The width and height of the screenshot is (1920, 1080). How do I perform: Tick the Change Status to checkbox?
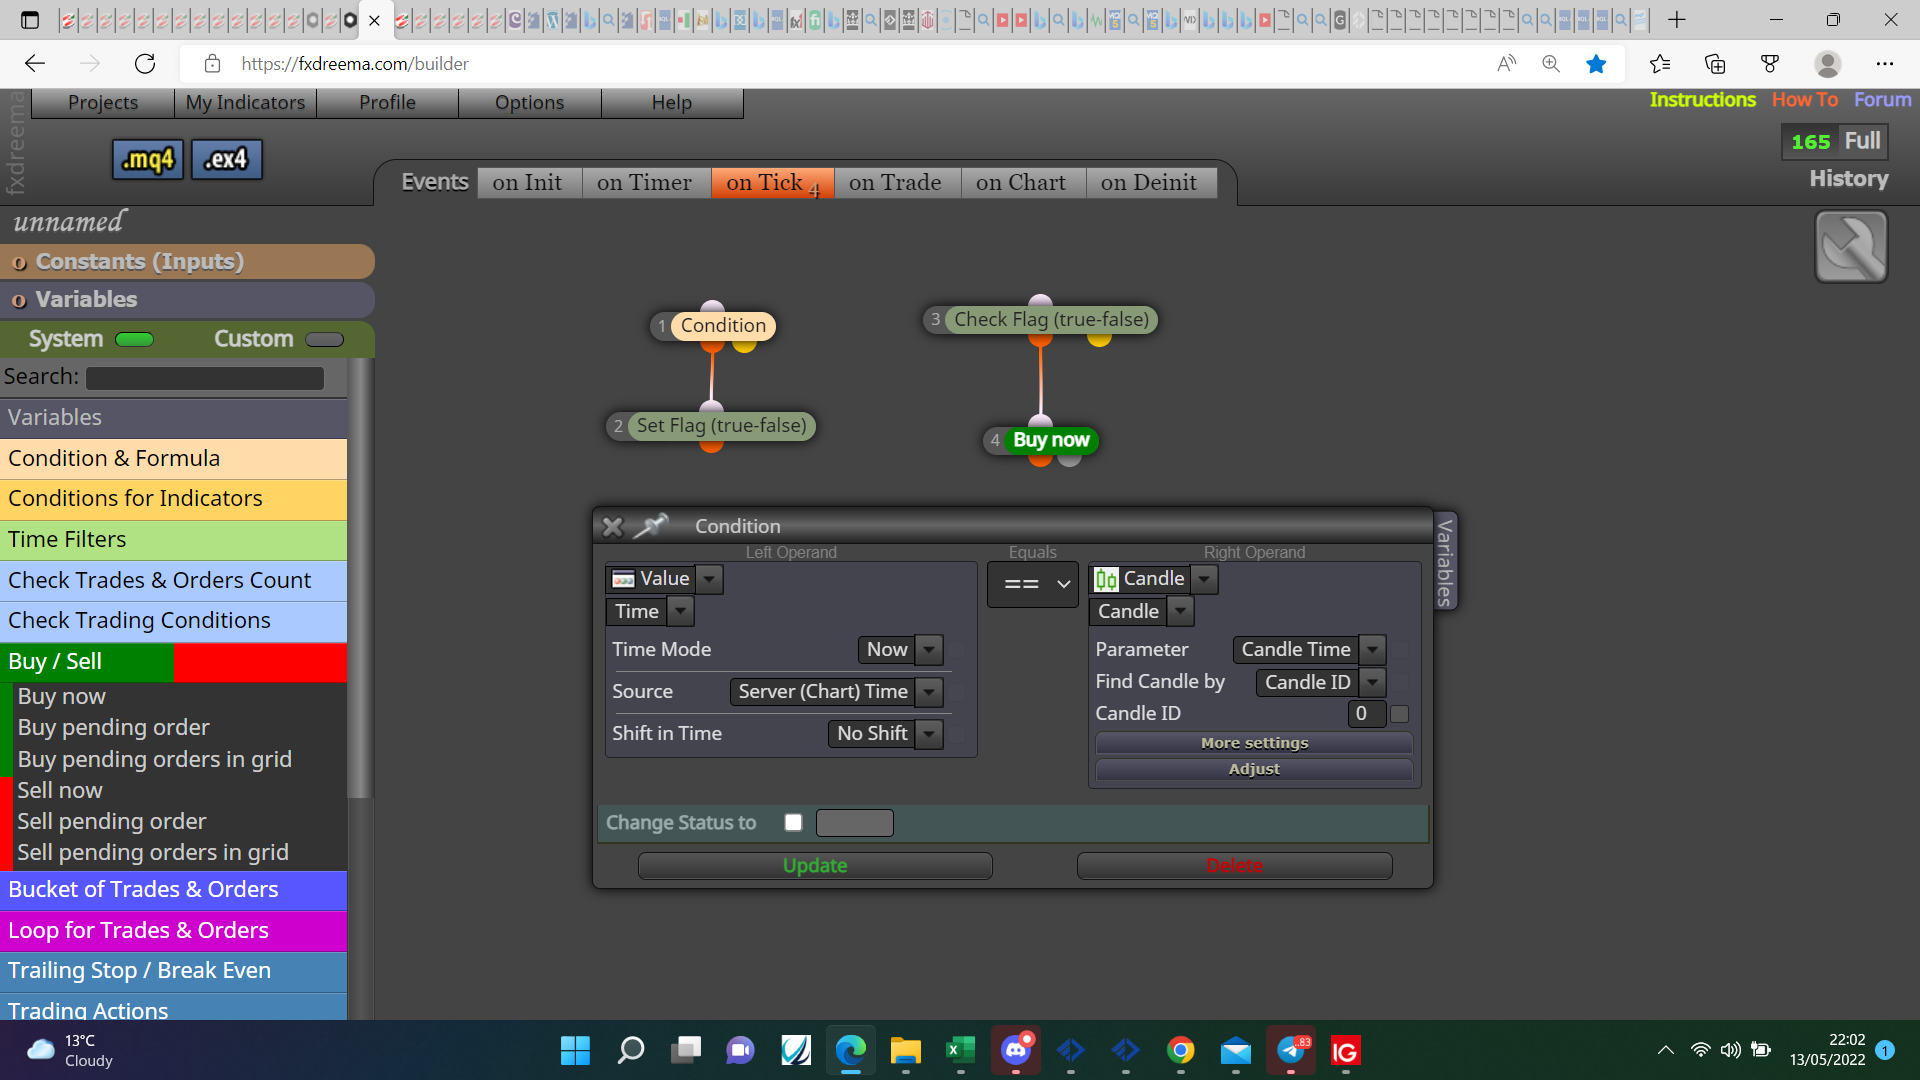point(794,822)
